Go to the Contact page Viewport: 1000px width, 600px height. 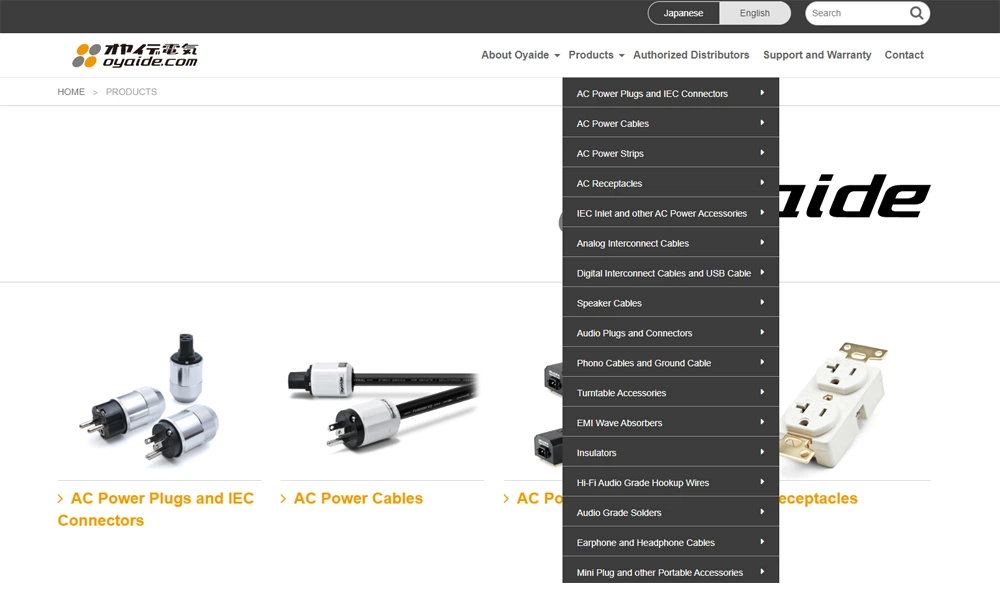pyautogui.click(x=904, y=55)
